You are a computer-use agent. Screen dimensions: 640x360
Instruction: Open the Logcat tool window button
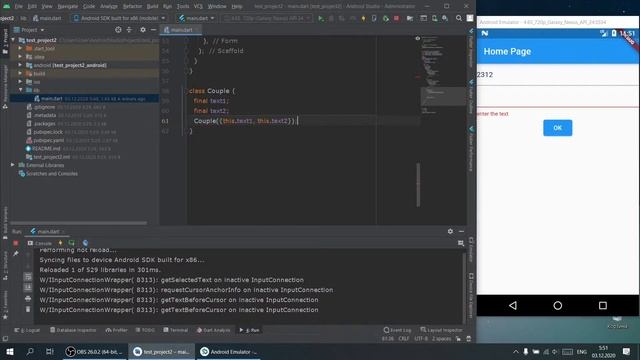click(27, 330)
